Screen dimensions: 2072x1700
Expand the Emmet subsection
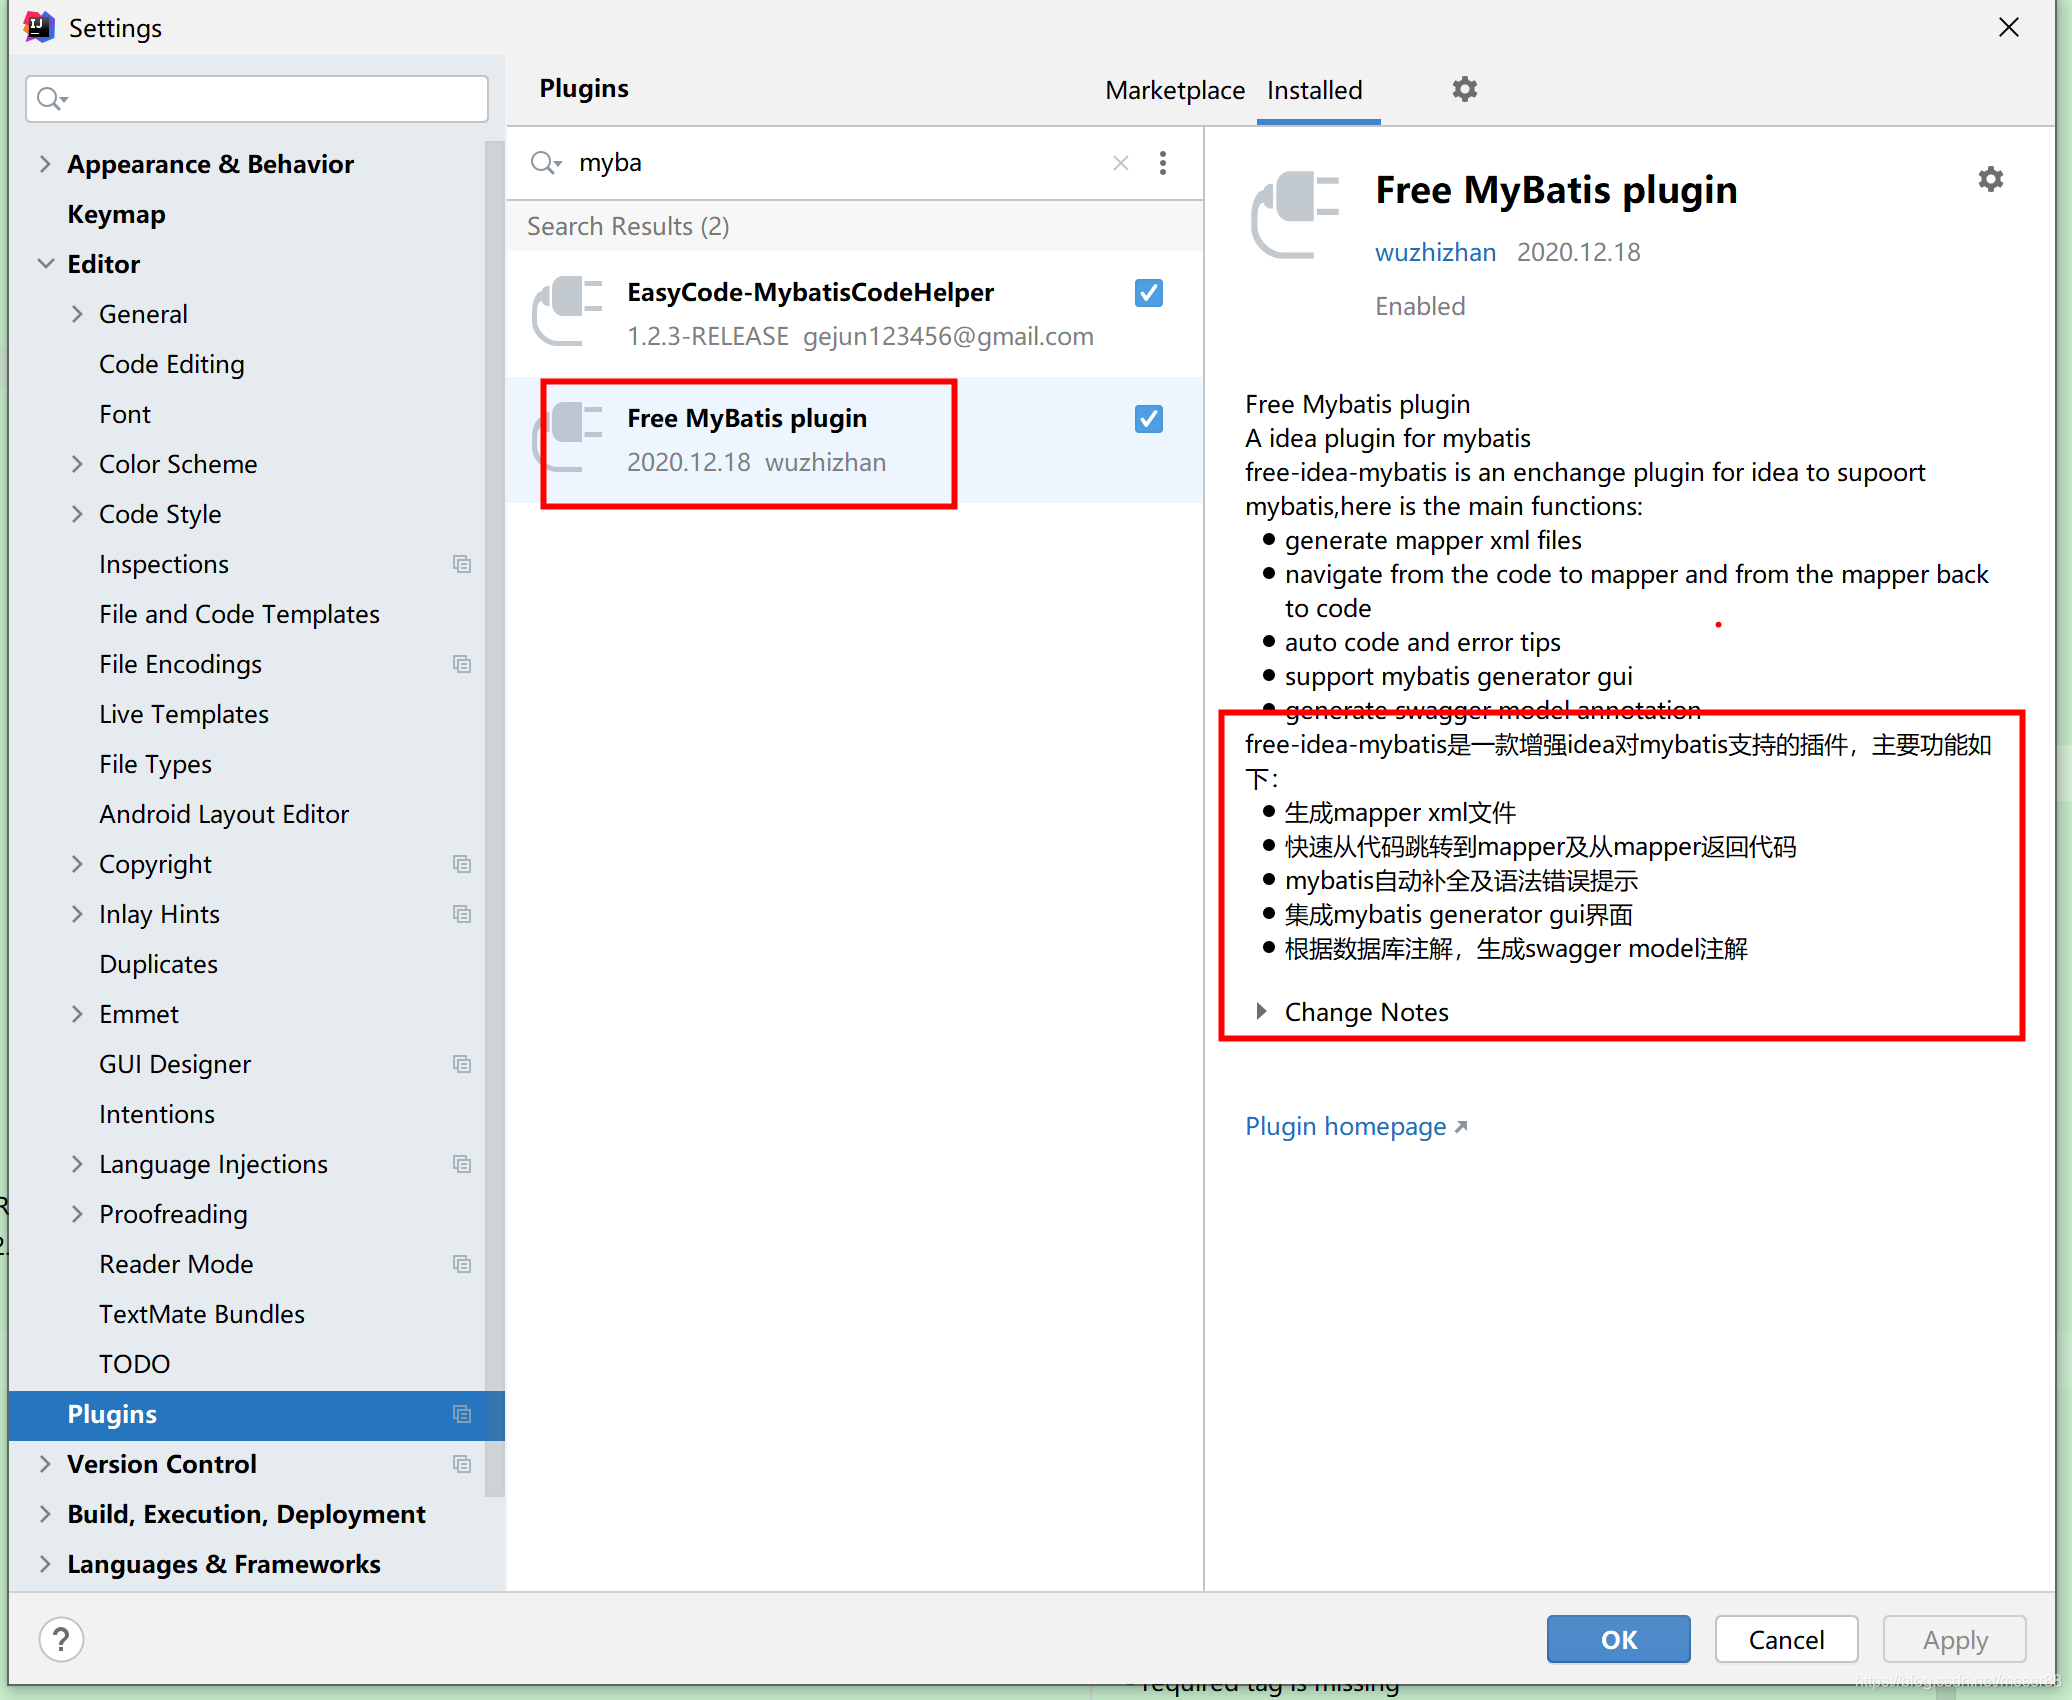77,1014
